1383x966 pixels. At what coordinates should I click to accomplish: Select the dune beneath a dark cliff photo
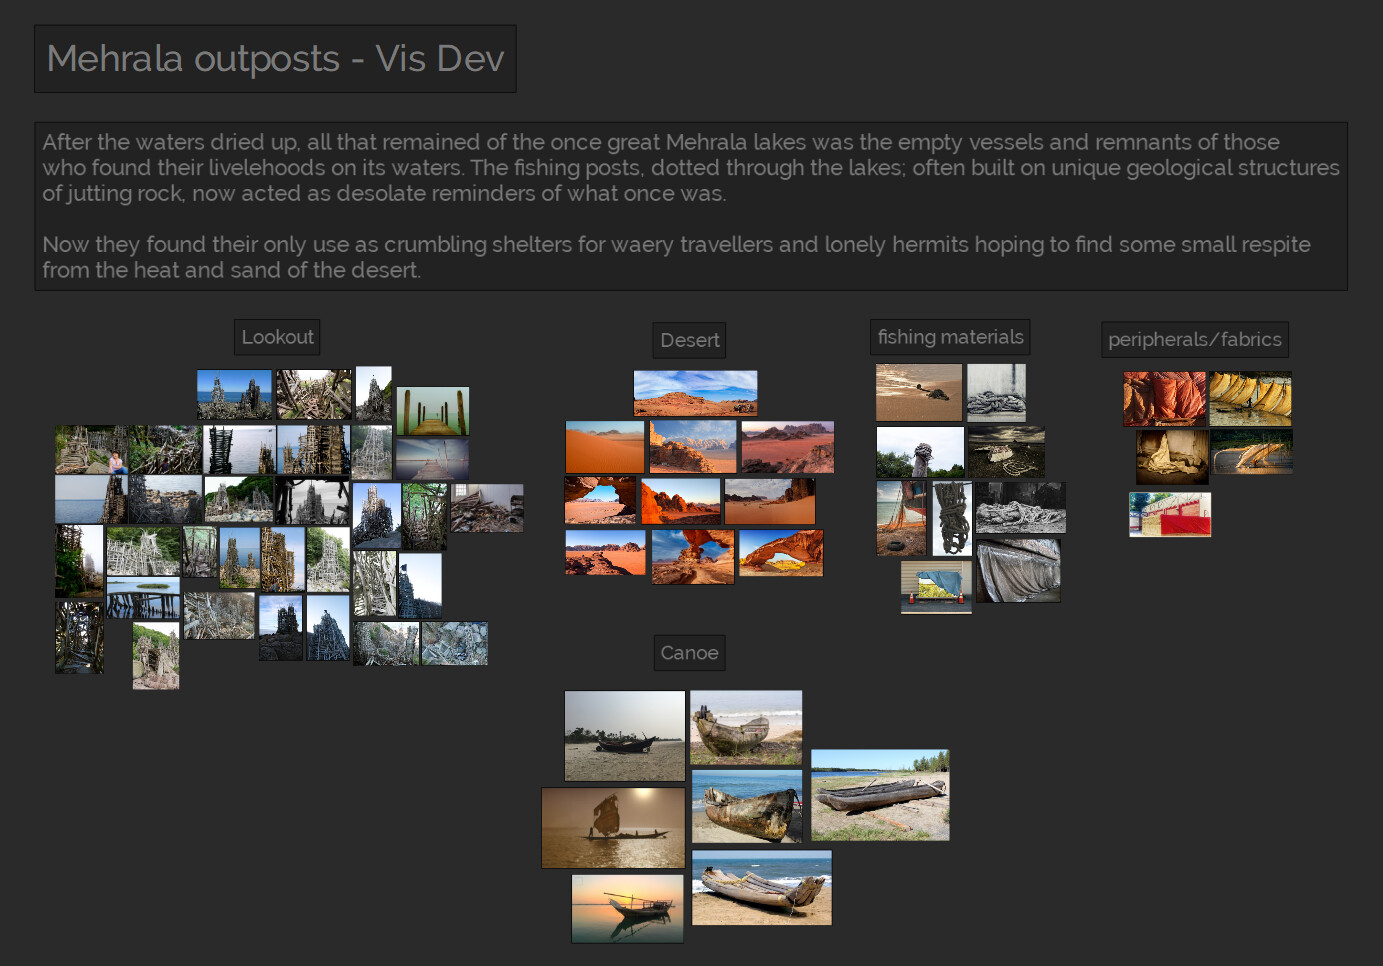pos(769,502)
